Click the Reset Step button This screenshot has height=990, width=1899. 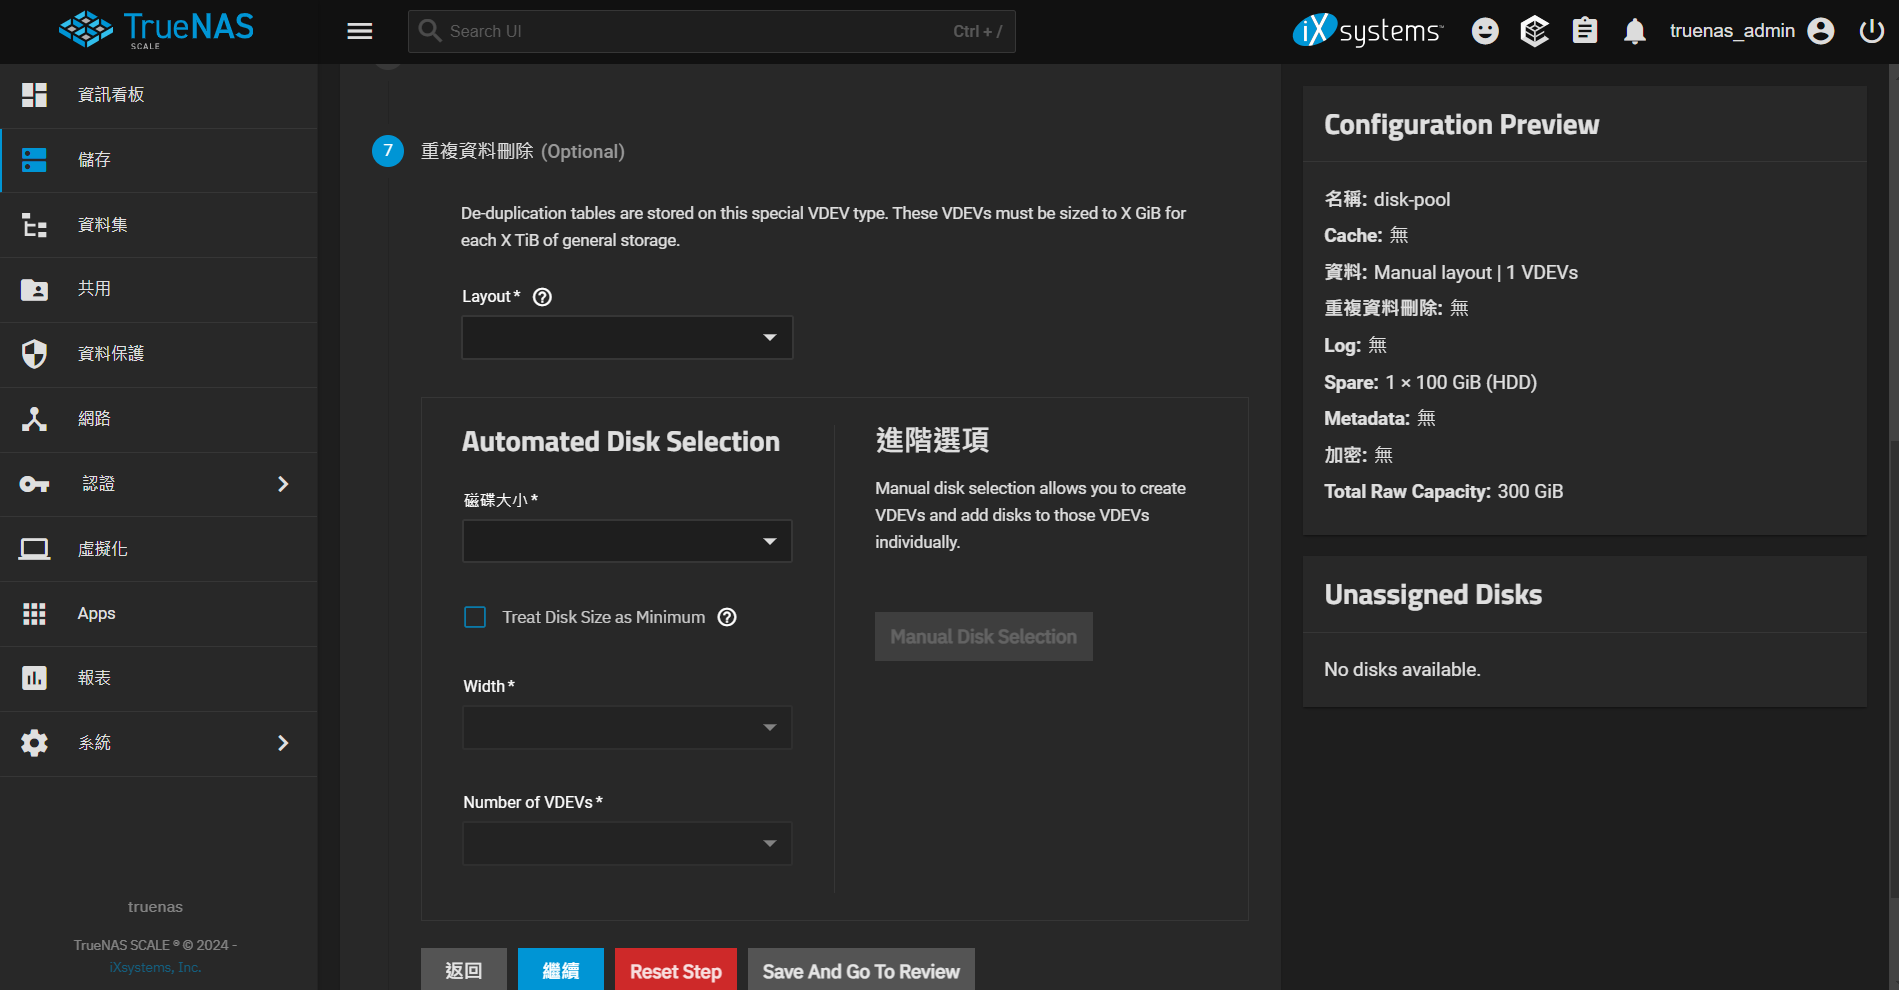675,971
